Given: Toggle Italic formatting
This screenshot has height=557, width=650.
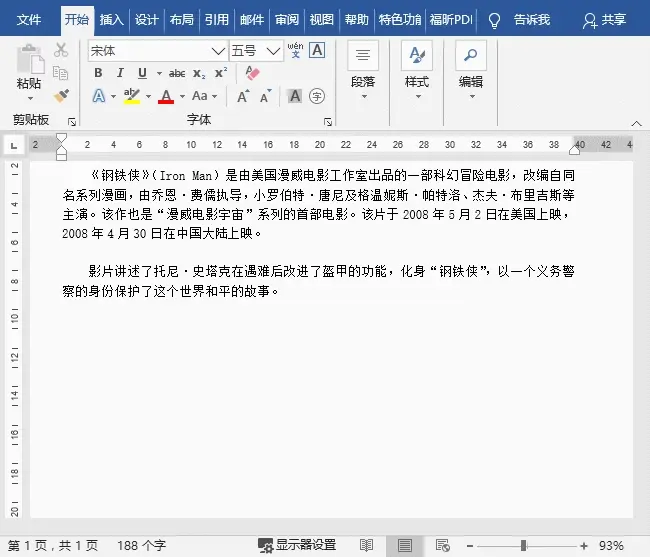Looking at the screenshot, I should (x=120, y=73).
